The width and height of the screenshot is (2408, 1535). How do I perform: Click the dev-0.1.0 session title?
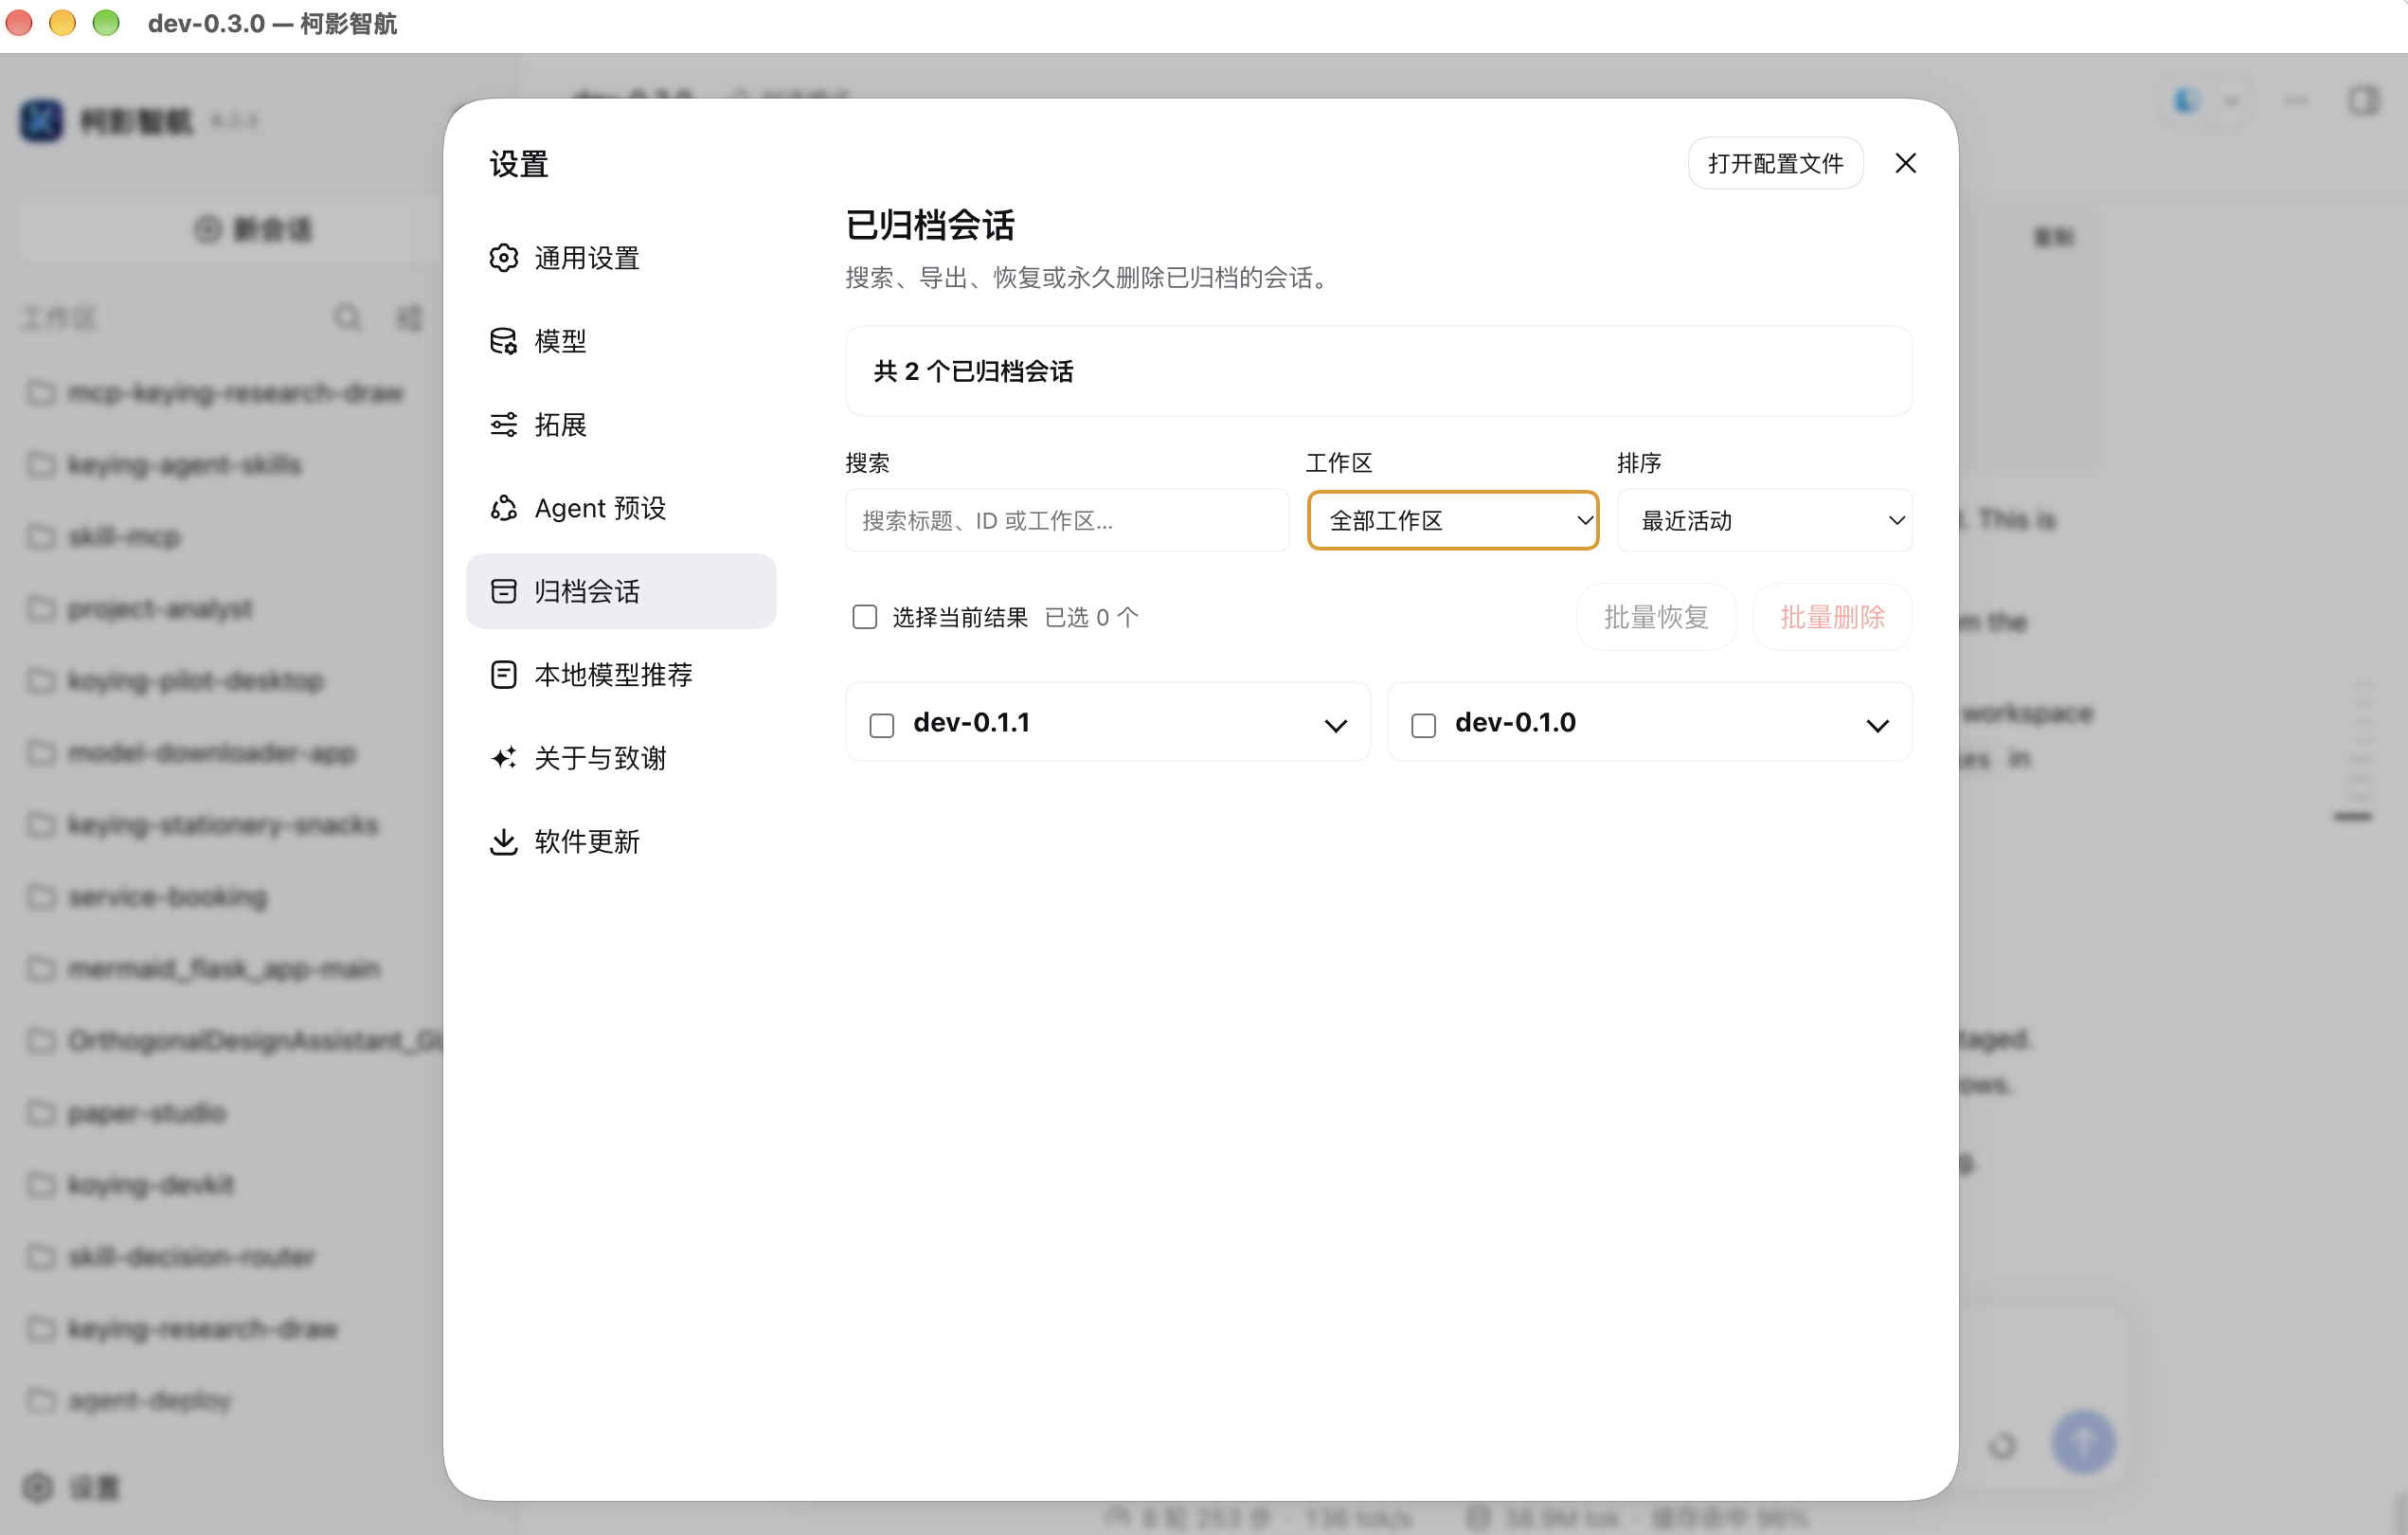click(1514, 722)
